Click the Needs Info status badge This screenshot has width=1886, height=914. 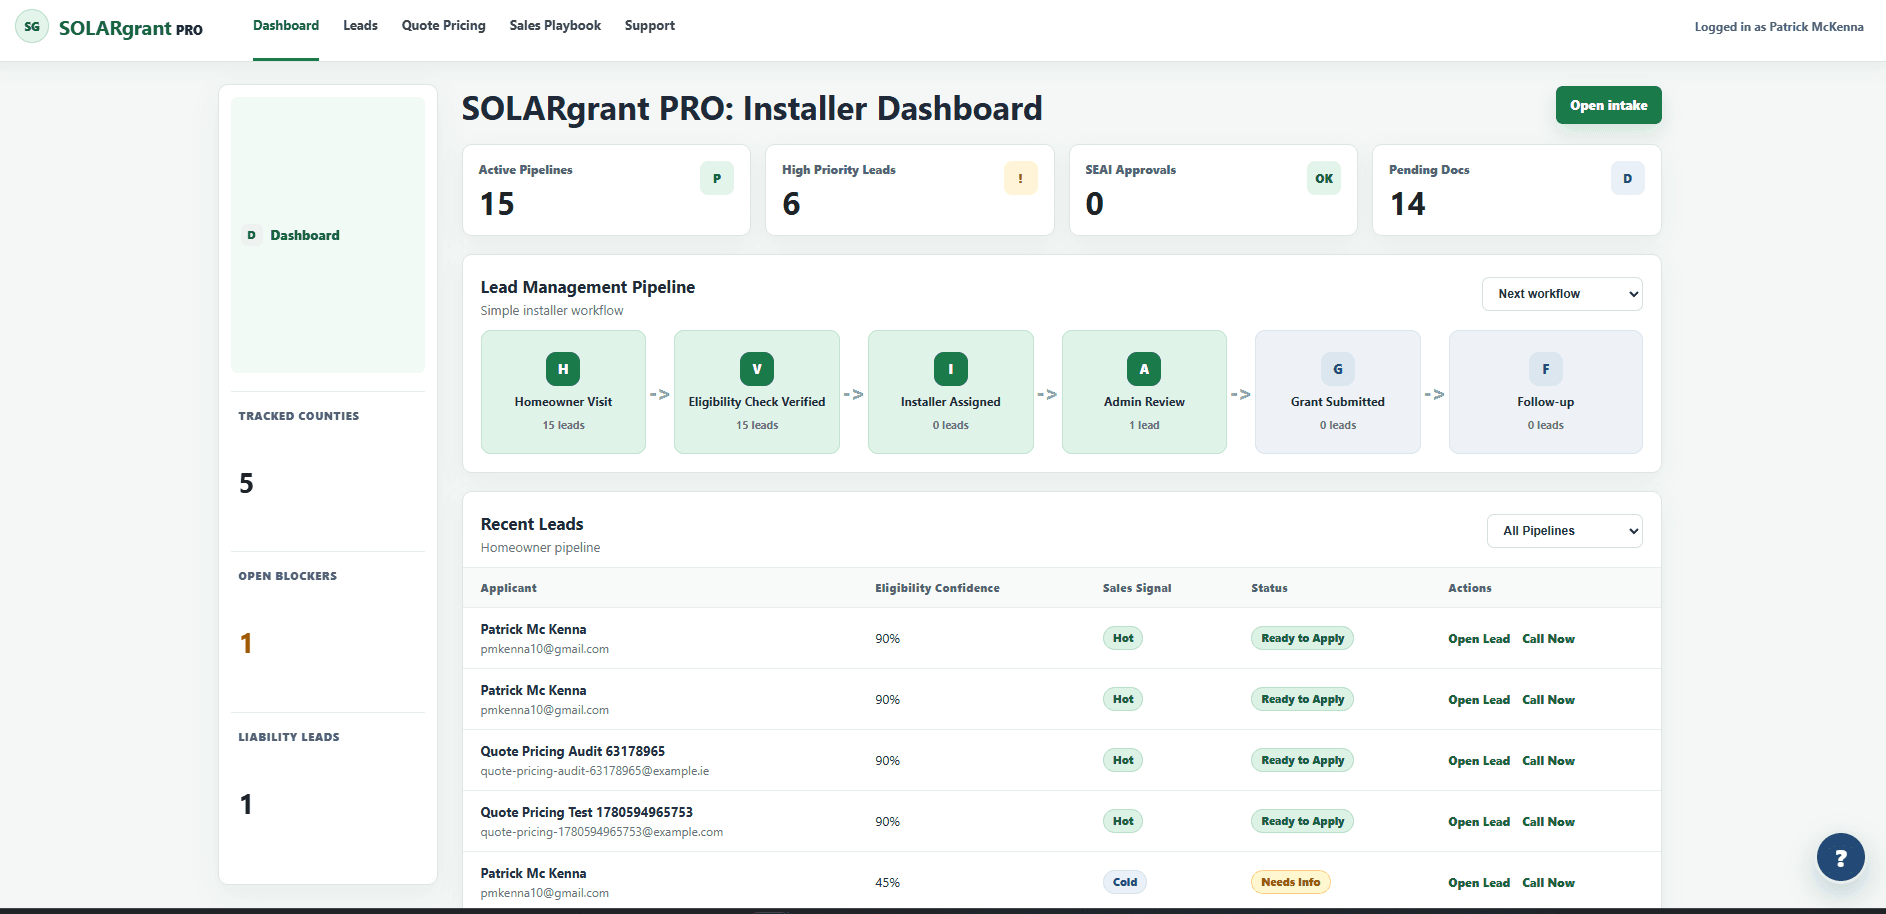tap(1290, 882)
